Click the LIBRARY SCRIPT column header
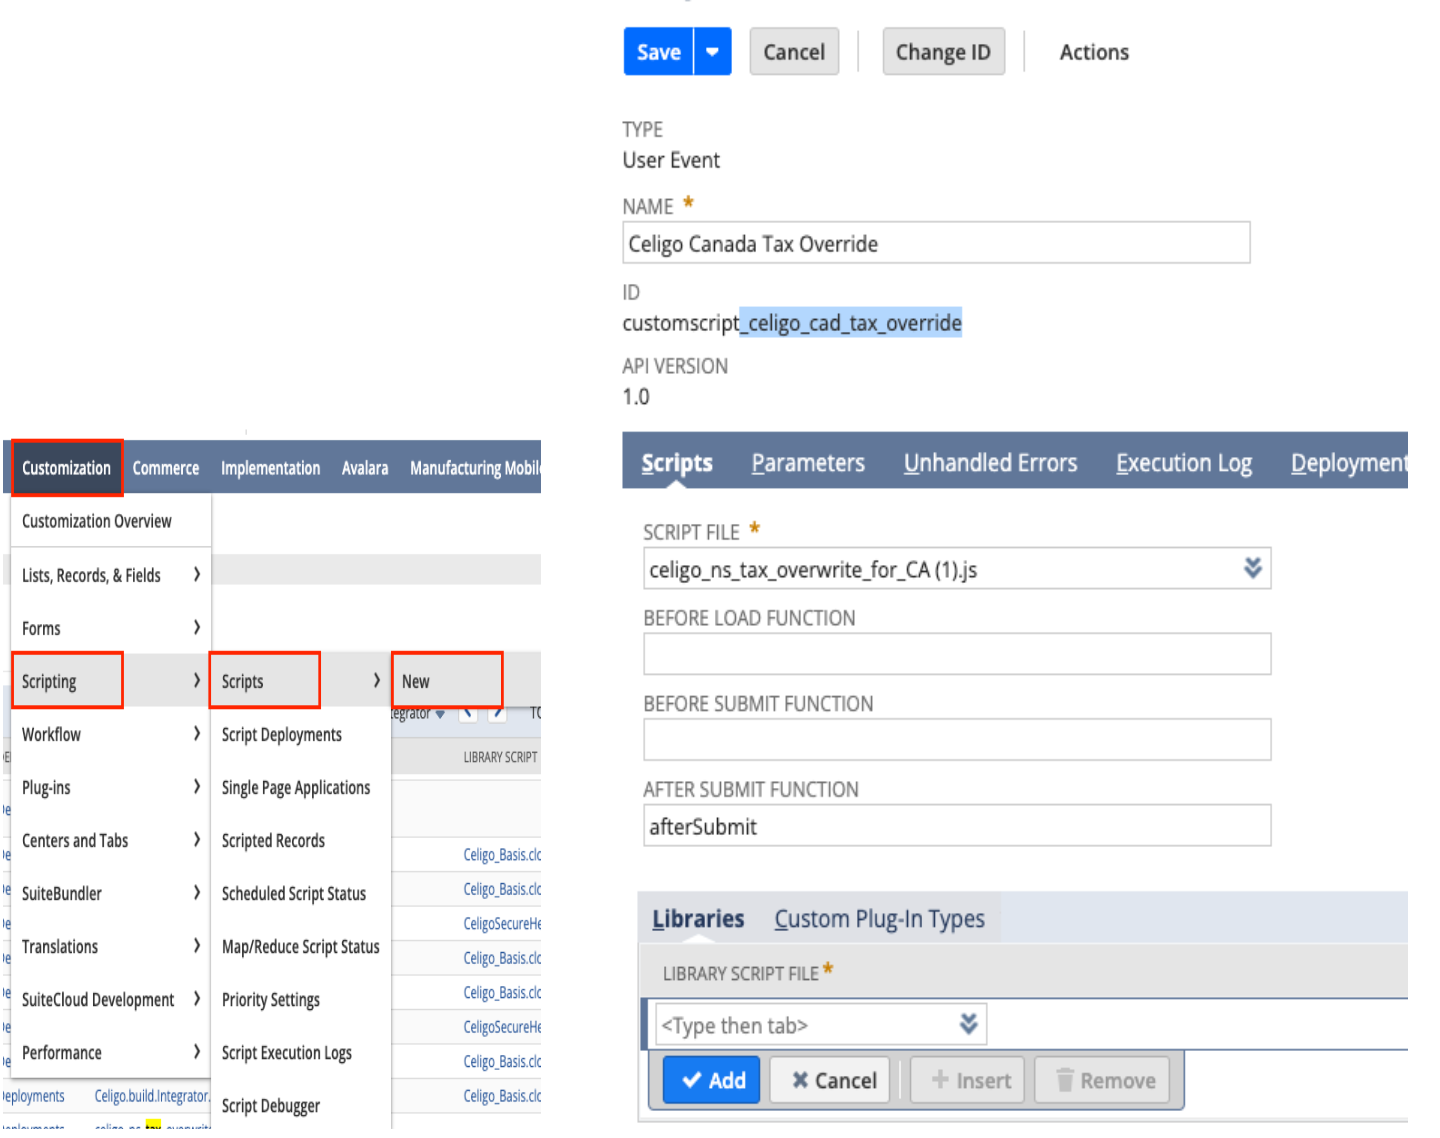Screen dimensions: 1440x1138 click(500, 757)
